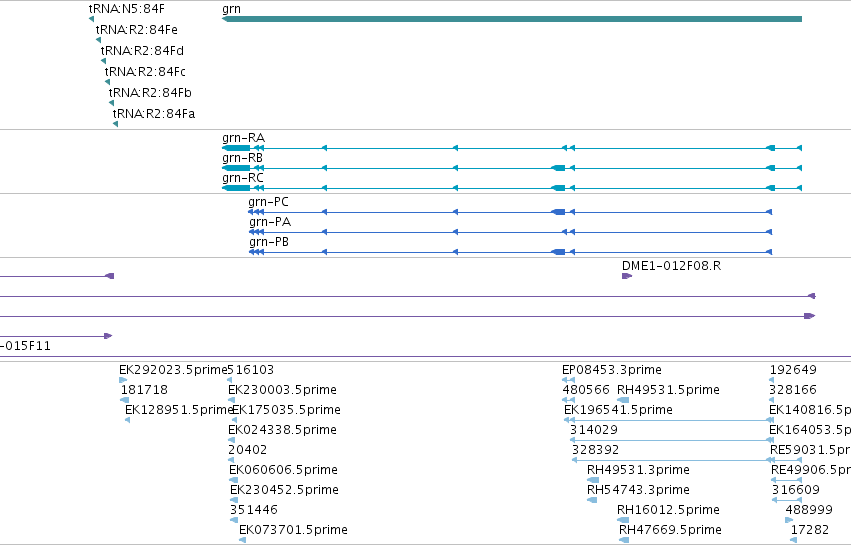Image resolution: width=851 pixels, height=545 pixels.
Task: Click the arrow glyph under RH49531.5prime
Action: (623, 400)
